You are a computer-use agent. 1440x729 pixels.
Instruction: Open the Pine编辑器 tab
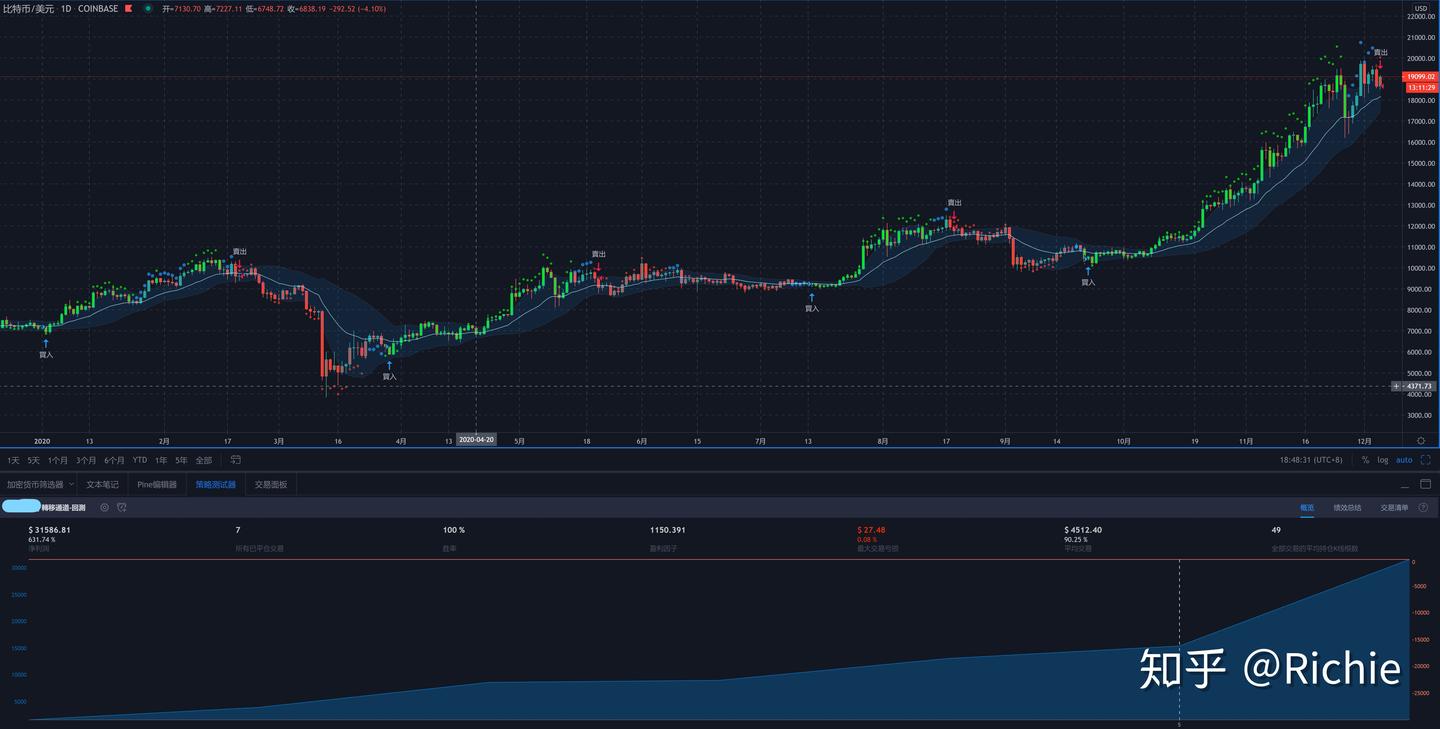(x=158, y=484)
